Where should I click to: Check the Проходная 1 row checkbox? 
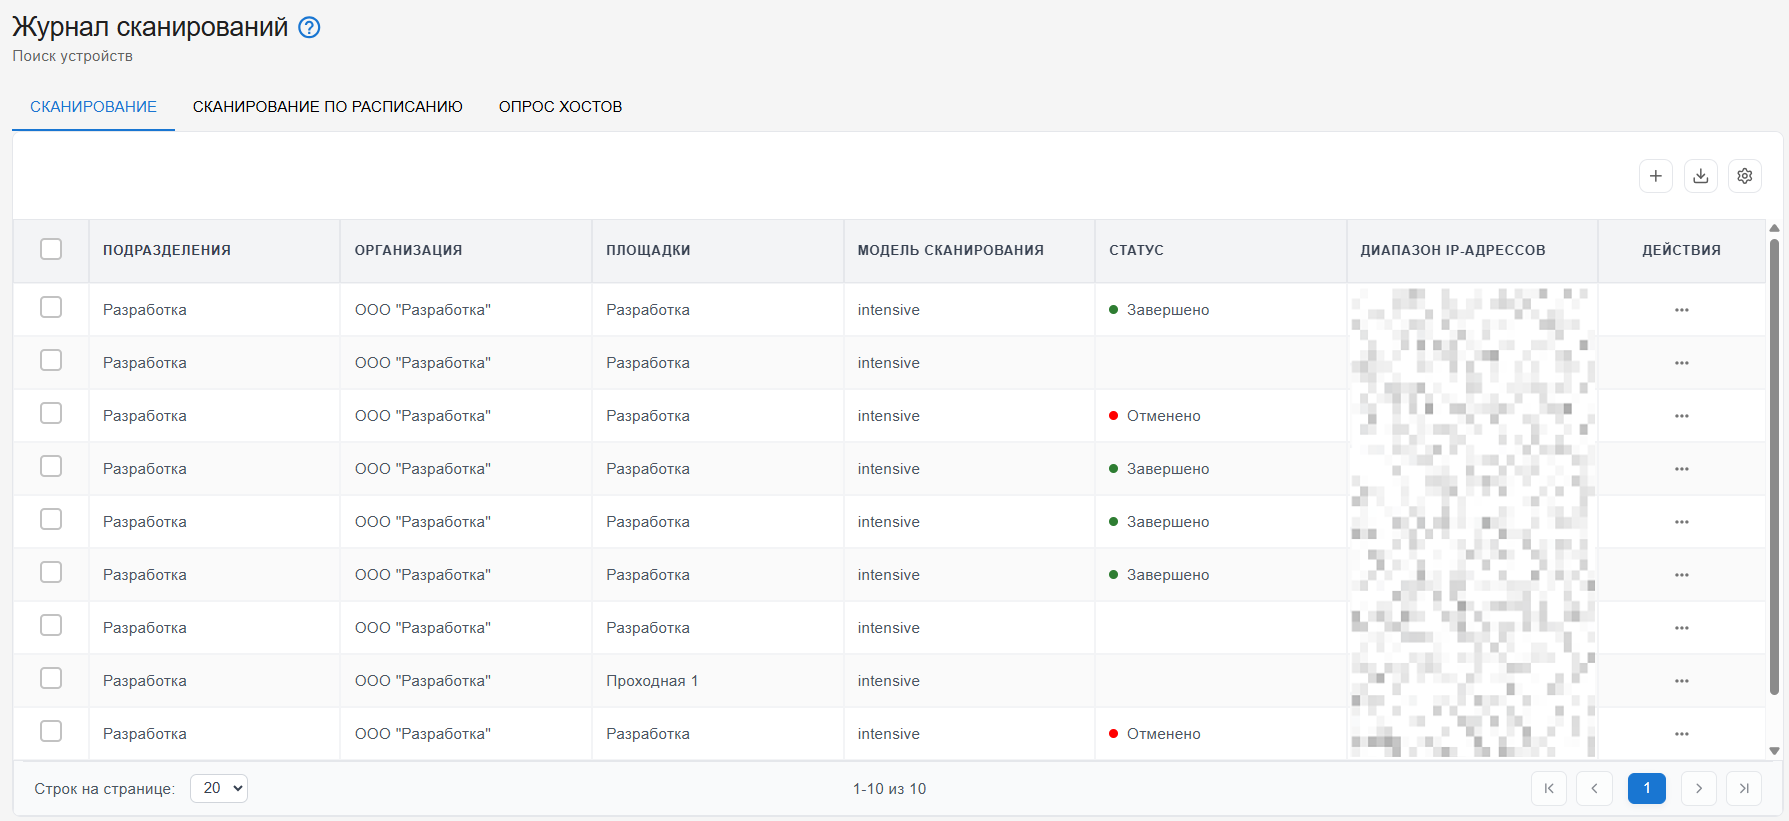(x=51, y=678)
